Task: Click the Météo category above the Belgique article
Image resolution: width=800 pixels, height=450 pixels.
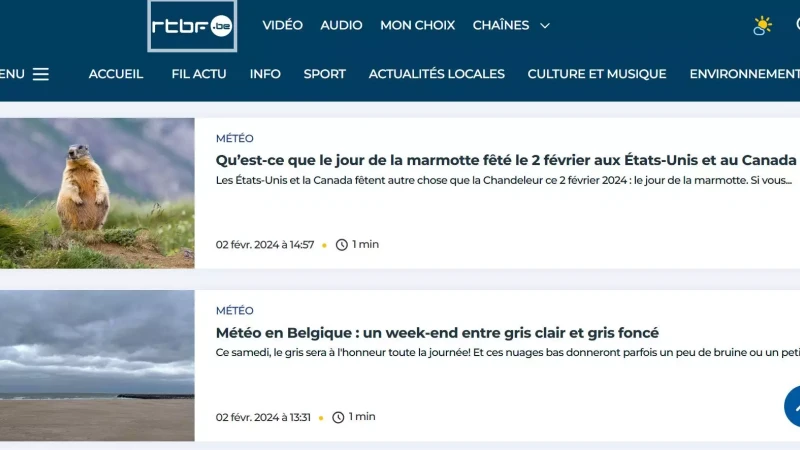Action: click(x=235, y=311)
